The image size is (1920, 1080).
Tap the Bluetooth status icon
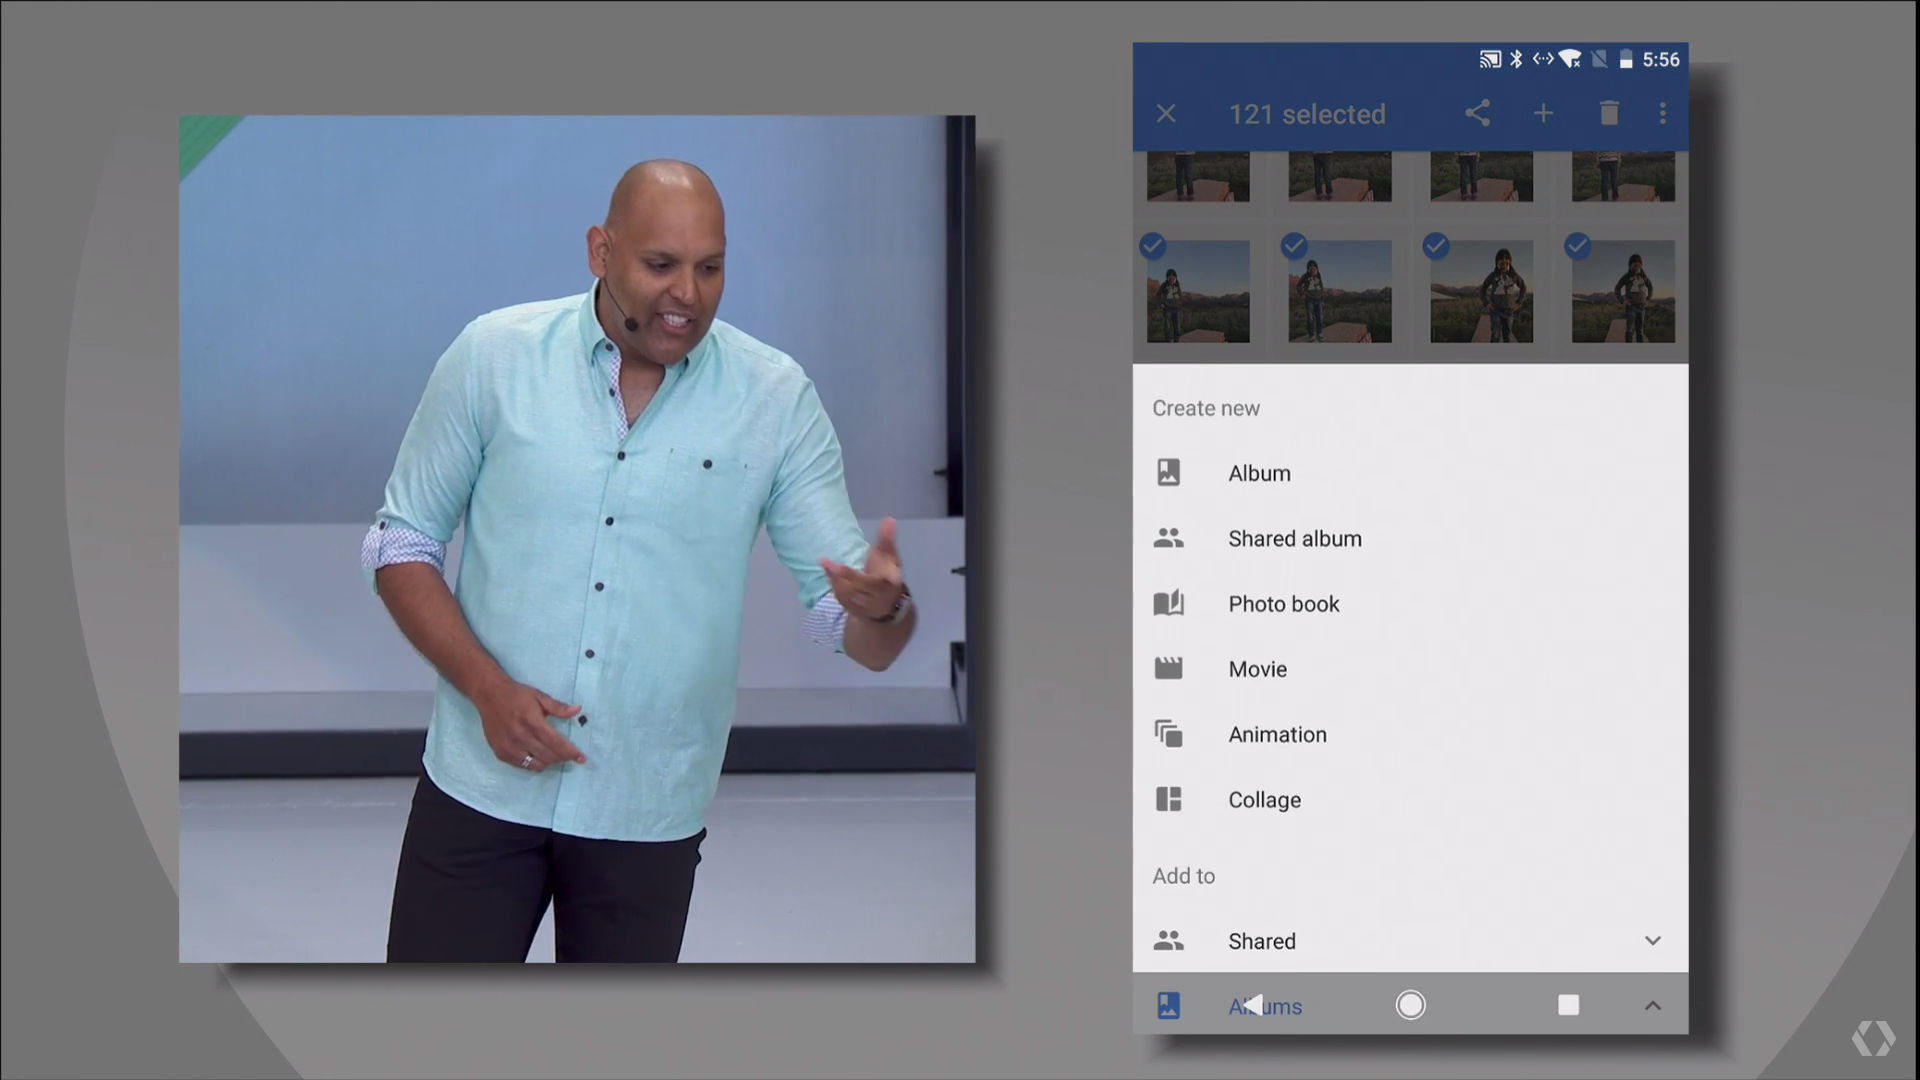point(1516,59)
